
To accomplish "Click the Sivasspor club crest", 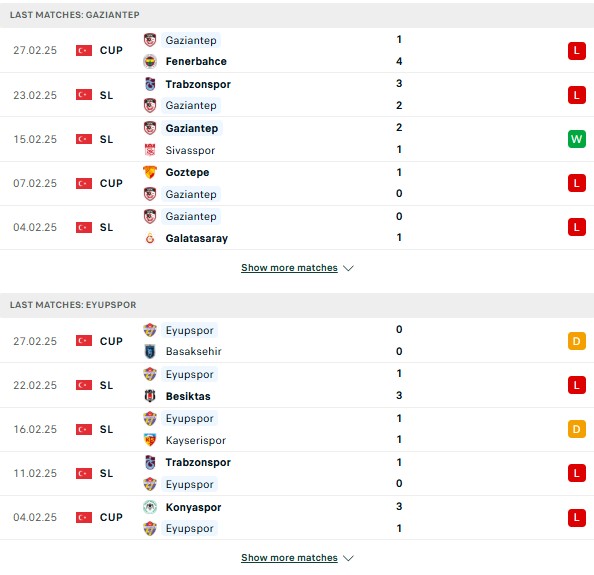I will 150,150.
